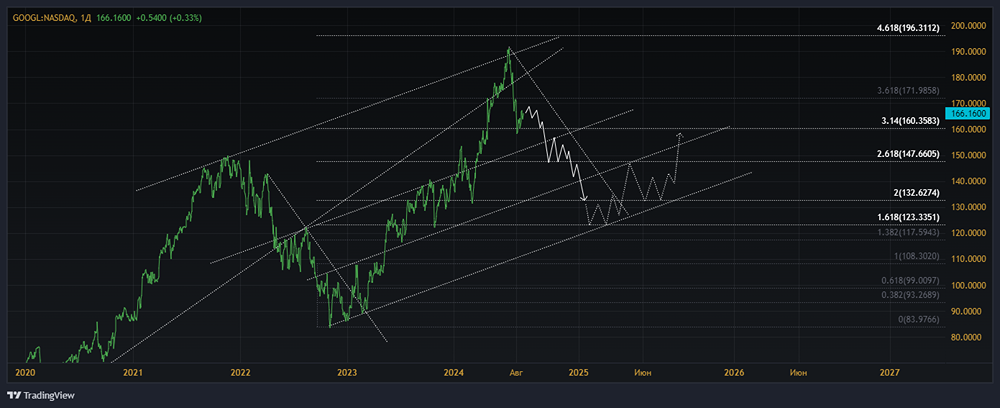
Task: Click the 1.618(123.3351) Fibonacci label
Action: point(908,217)
